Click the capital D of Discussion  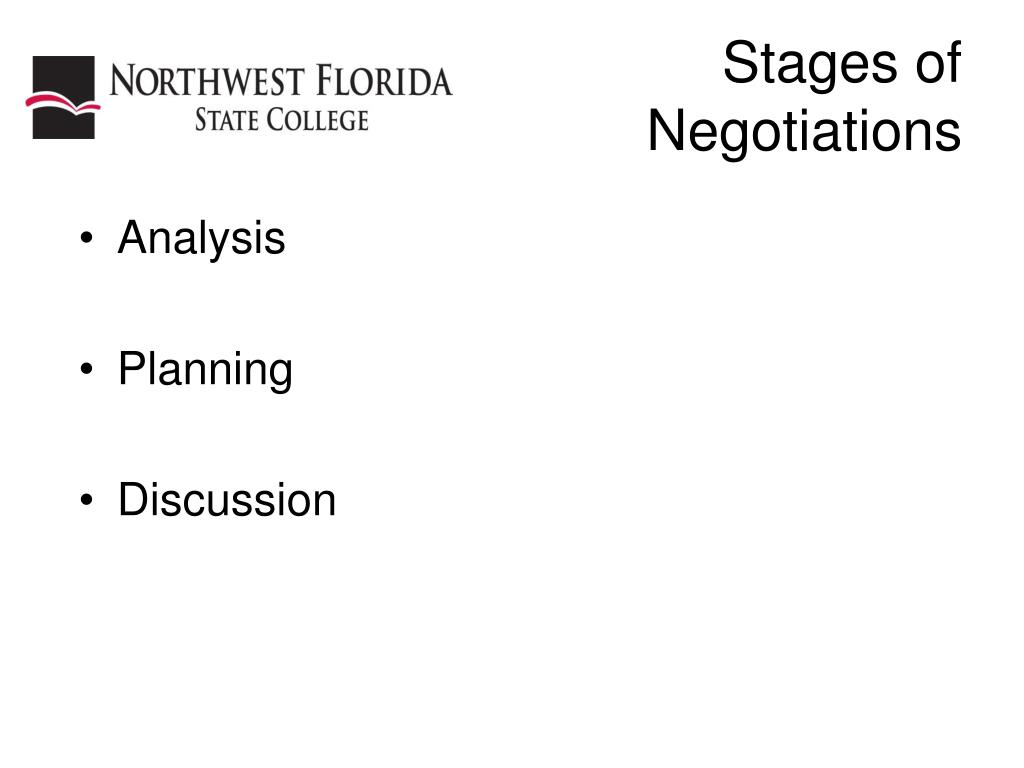(x=133, y=500)
